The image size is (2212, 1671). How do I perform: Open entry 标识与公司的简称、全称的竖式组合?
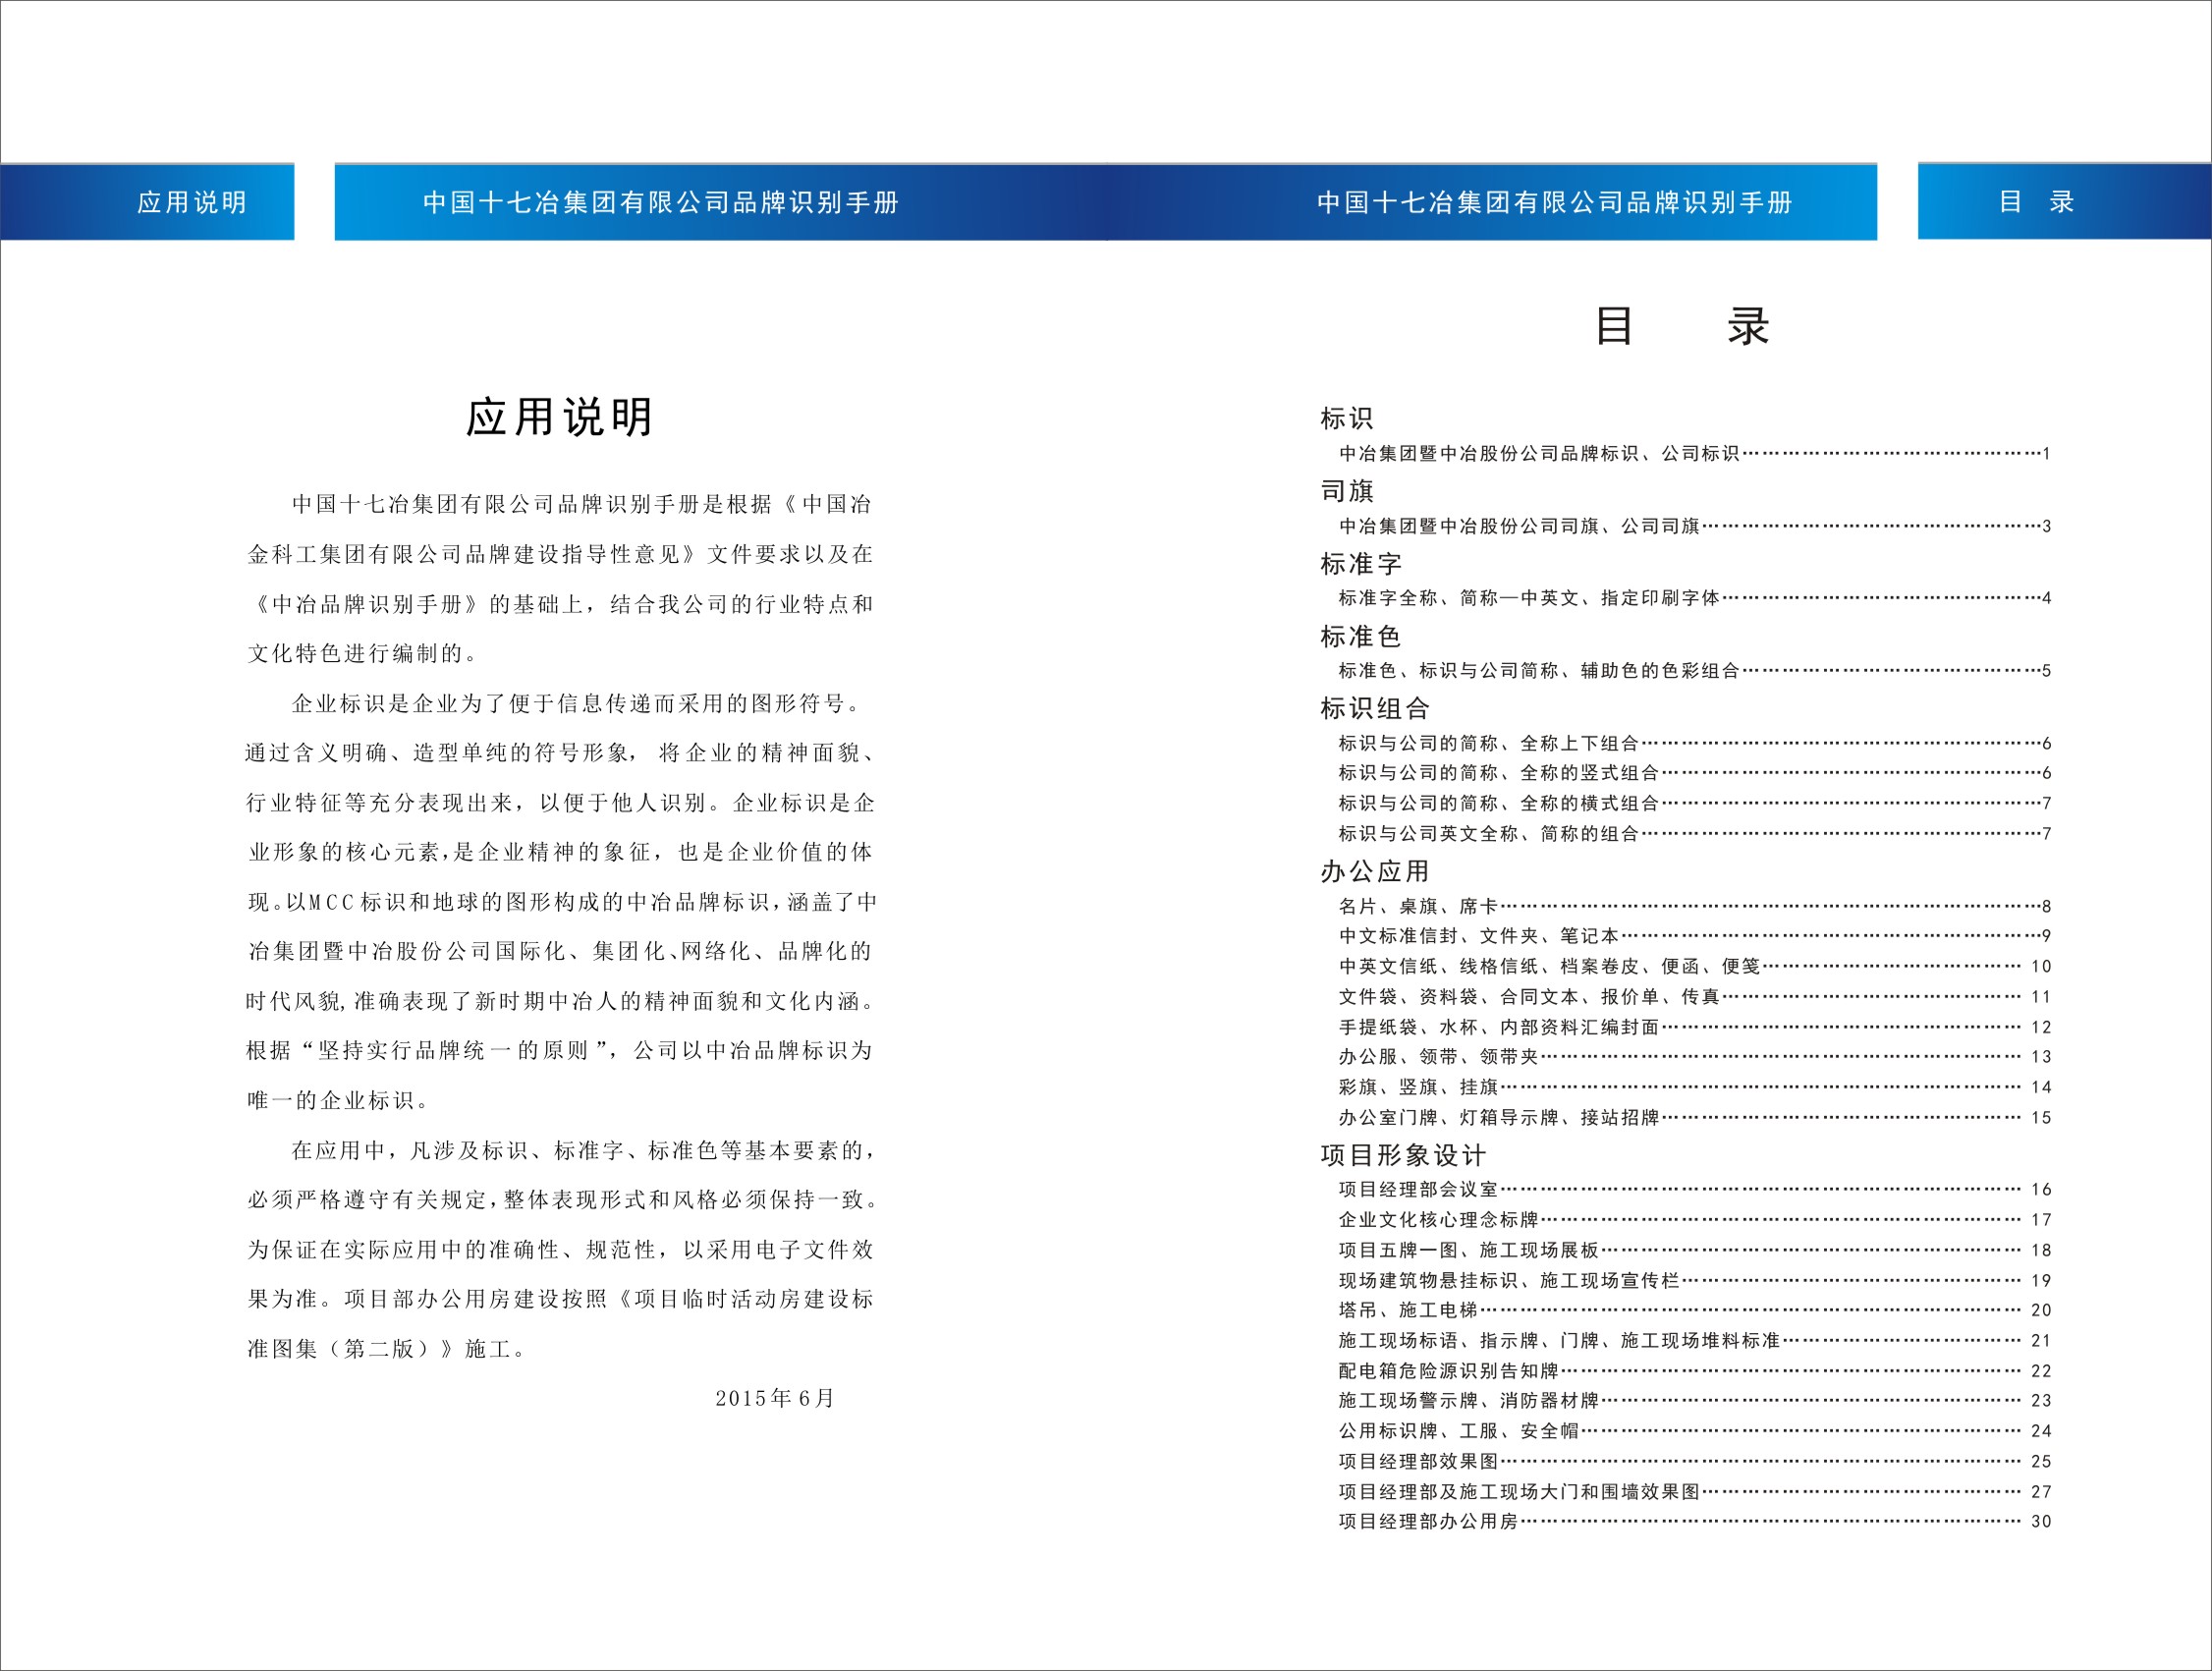coord(1695,773)
